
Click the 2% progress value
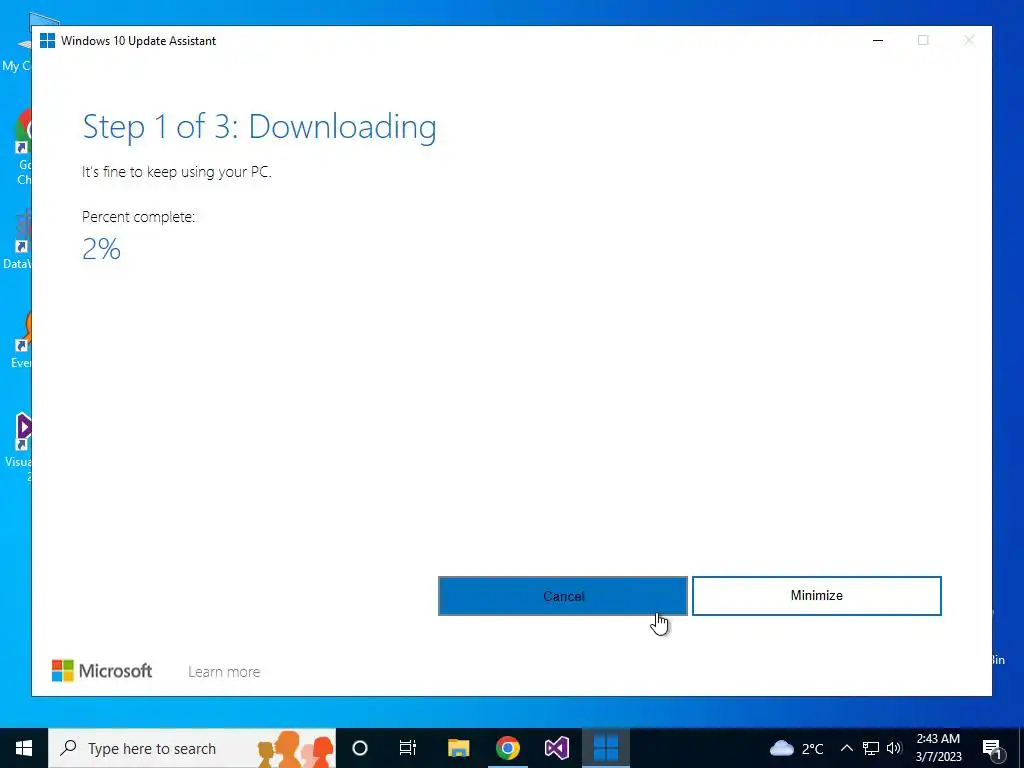101,249
